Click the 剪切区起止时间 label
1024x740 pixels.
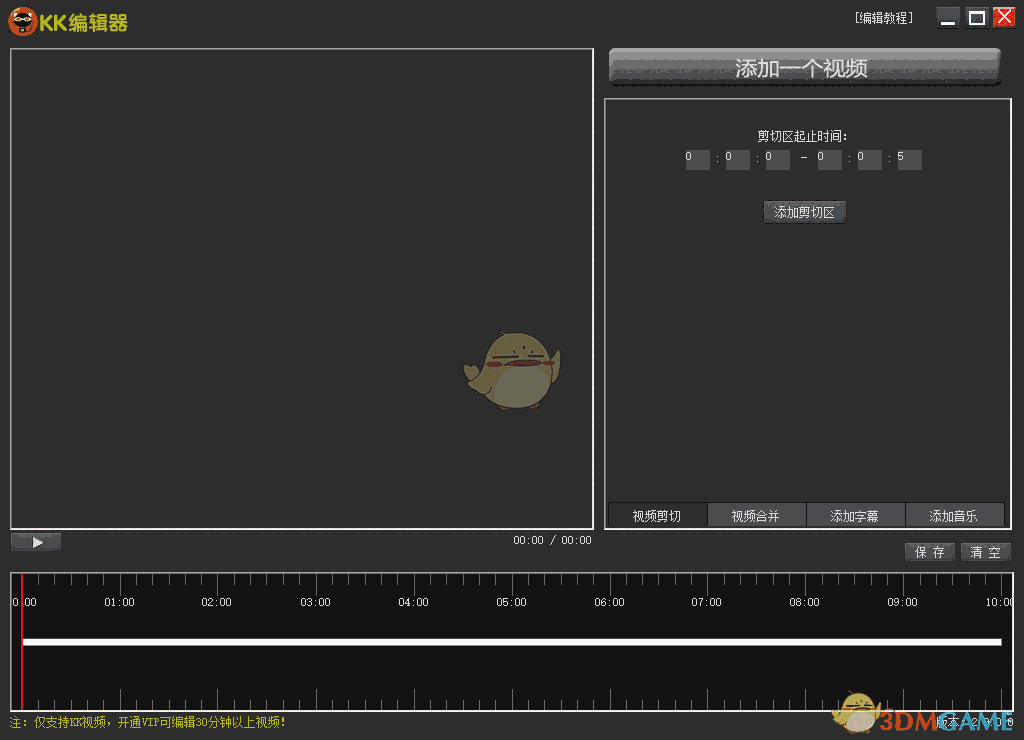802,136
